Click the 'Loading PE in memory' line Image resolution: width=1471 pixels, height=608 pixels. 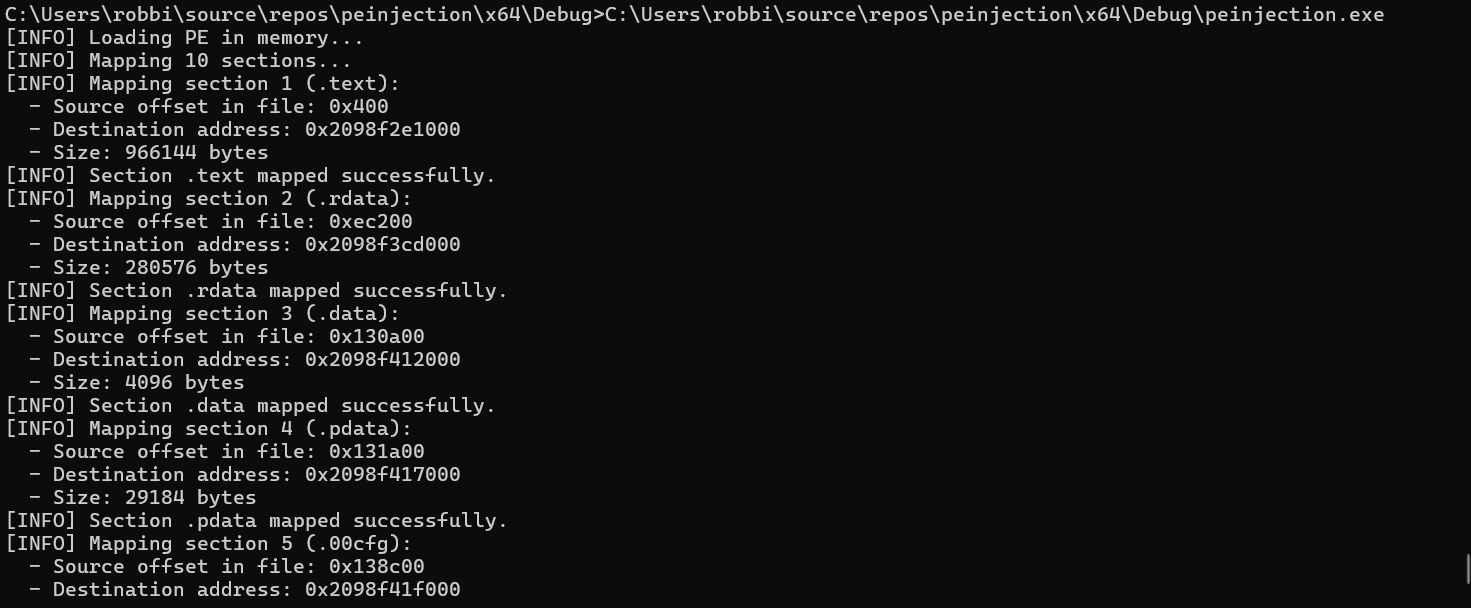coord(184,38)
